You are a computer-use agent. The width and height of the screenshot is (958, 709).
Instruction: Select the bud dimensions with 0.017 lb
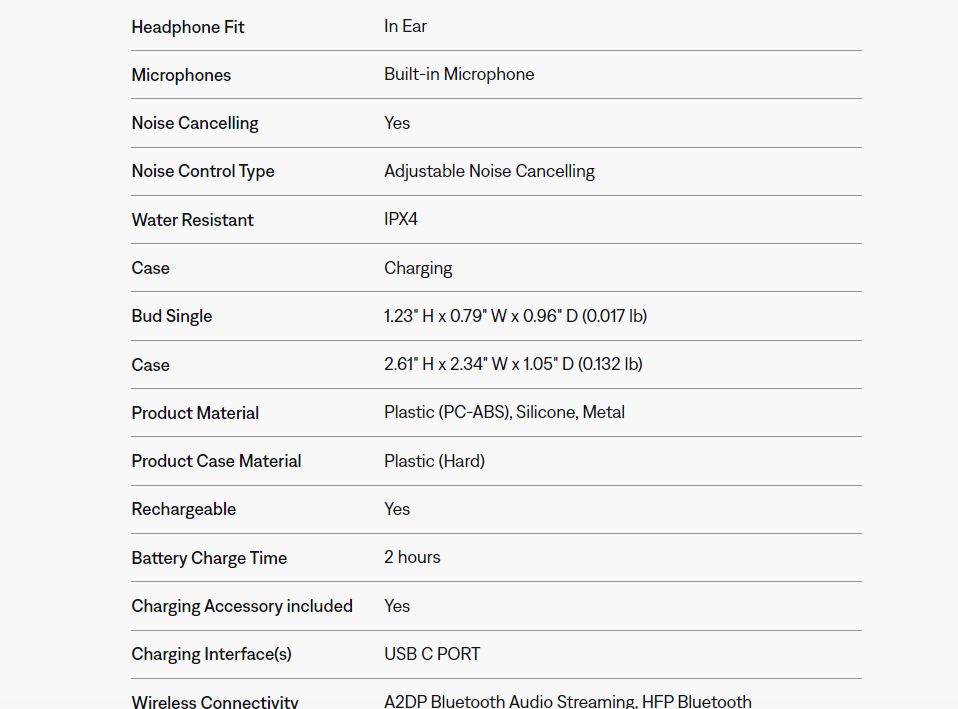(515, 316)
